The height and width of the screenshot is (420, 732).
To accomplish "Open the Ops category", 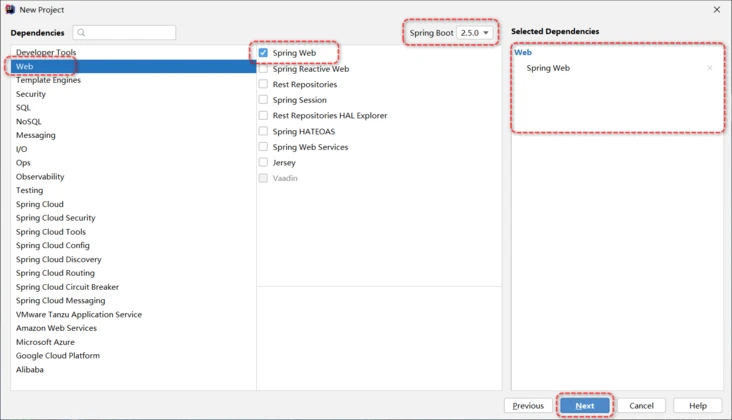I will (134, 163).
